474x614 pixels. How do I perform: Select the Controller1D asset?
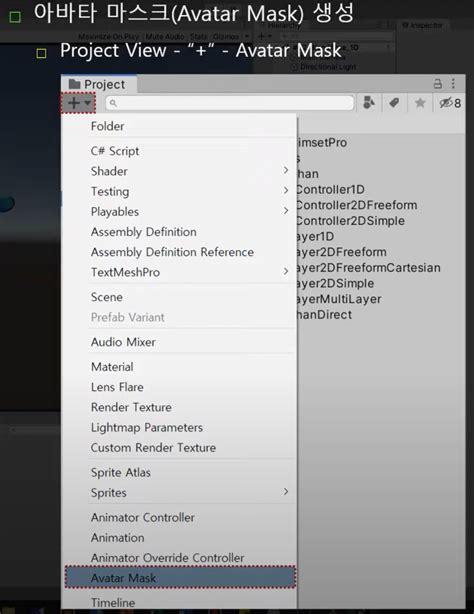coord(330,190)
